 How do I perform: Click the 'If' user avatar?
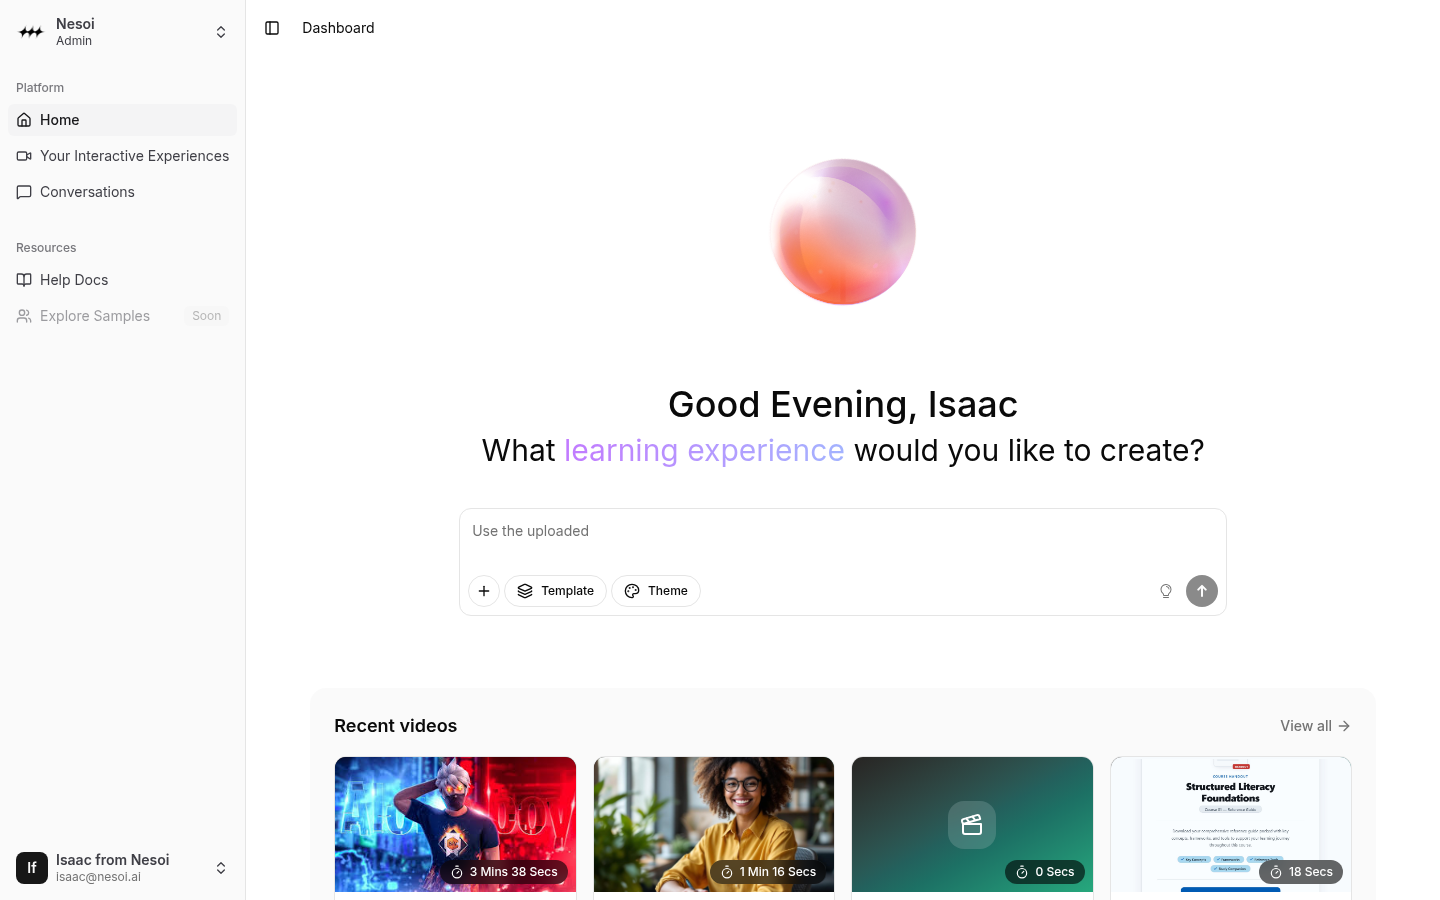[x=32, y=868]
